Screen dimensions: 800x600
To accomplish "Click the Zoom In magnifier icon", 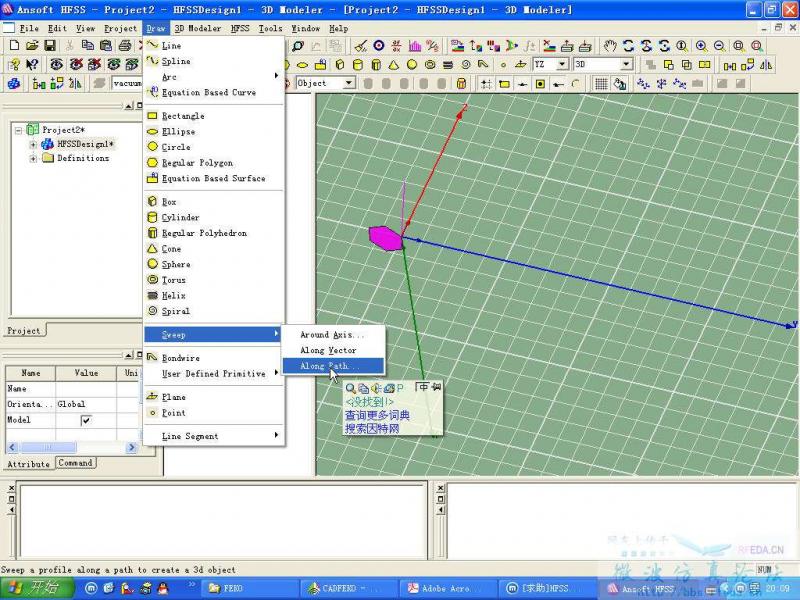I will [x=702, y=46].
